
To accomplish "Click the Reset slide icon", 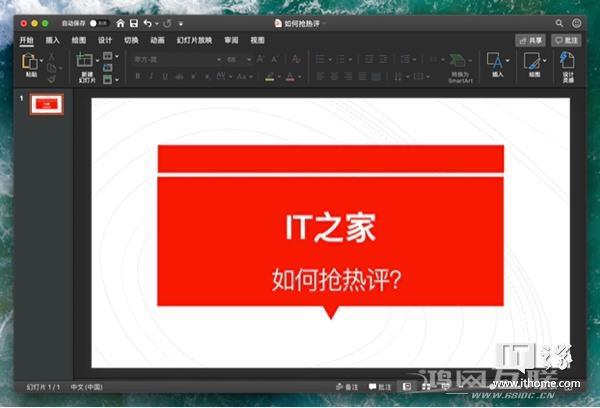I will click(x=108, y=68).
